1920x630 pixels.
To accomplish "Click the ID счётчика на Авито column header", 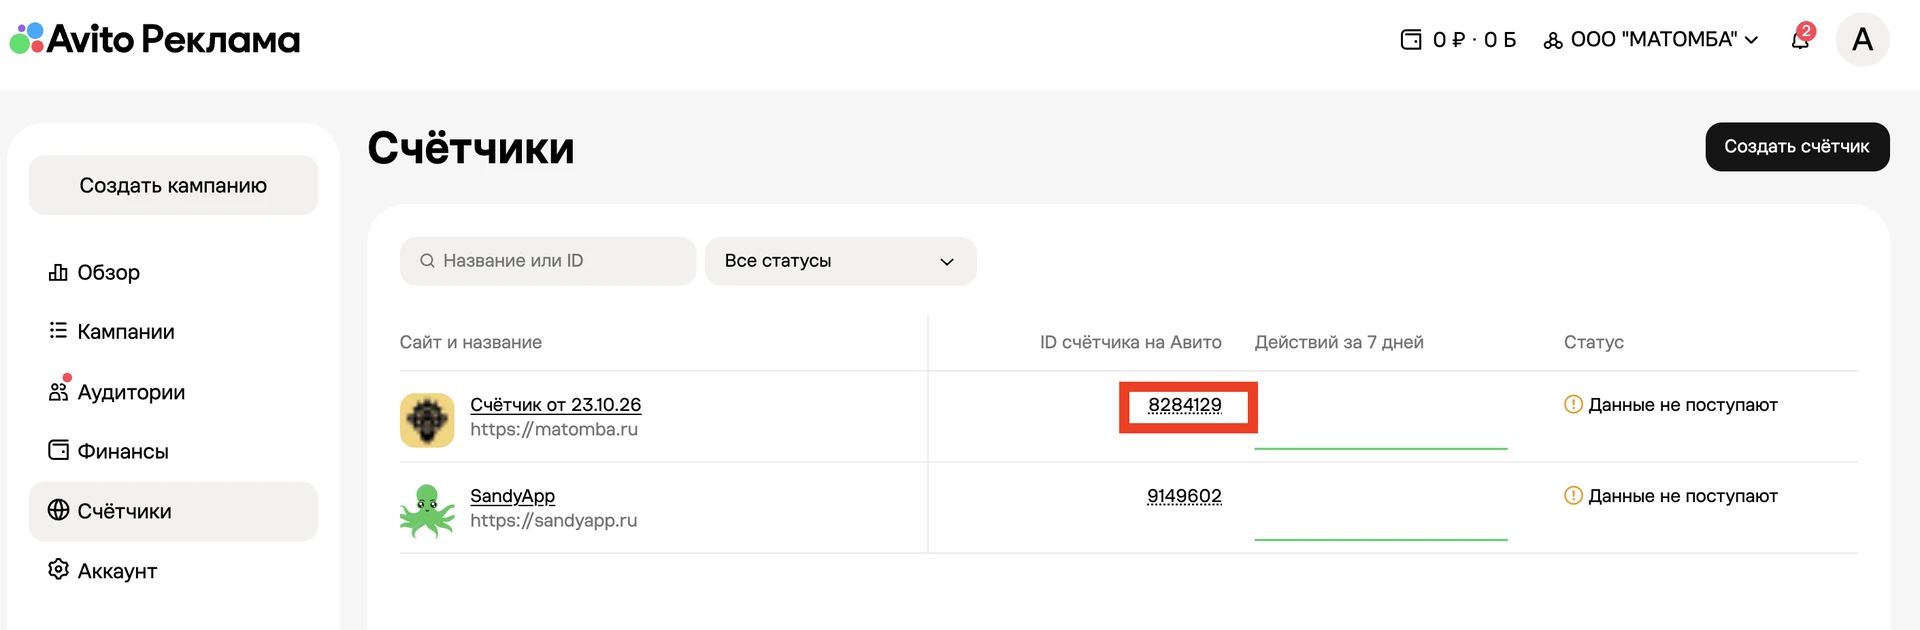I will click(1131, 342).
